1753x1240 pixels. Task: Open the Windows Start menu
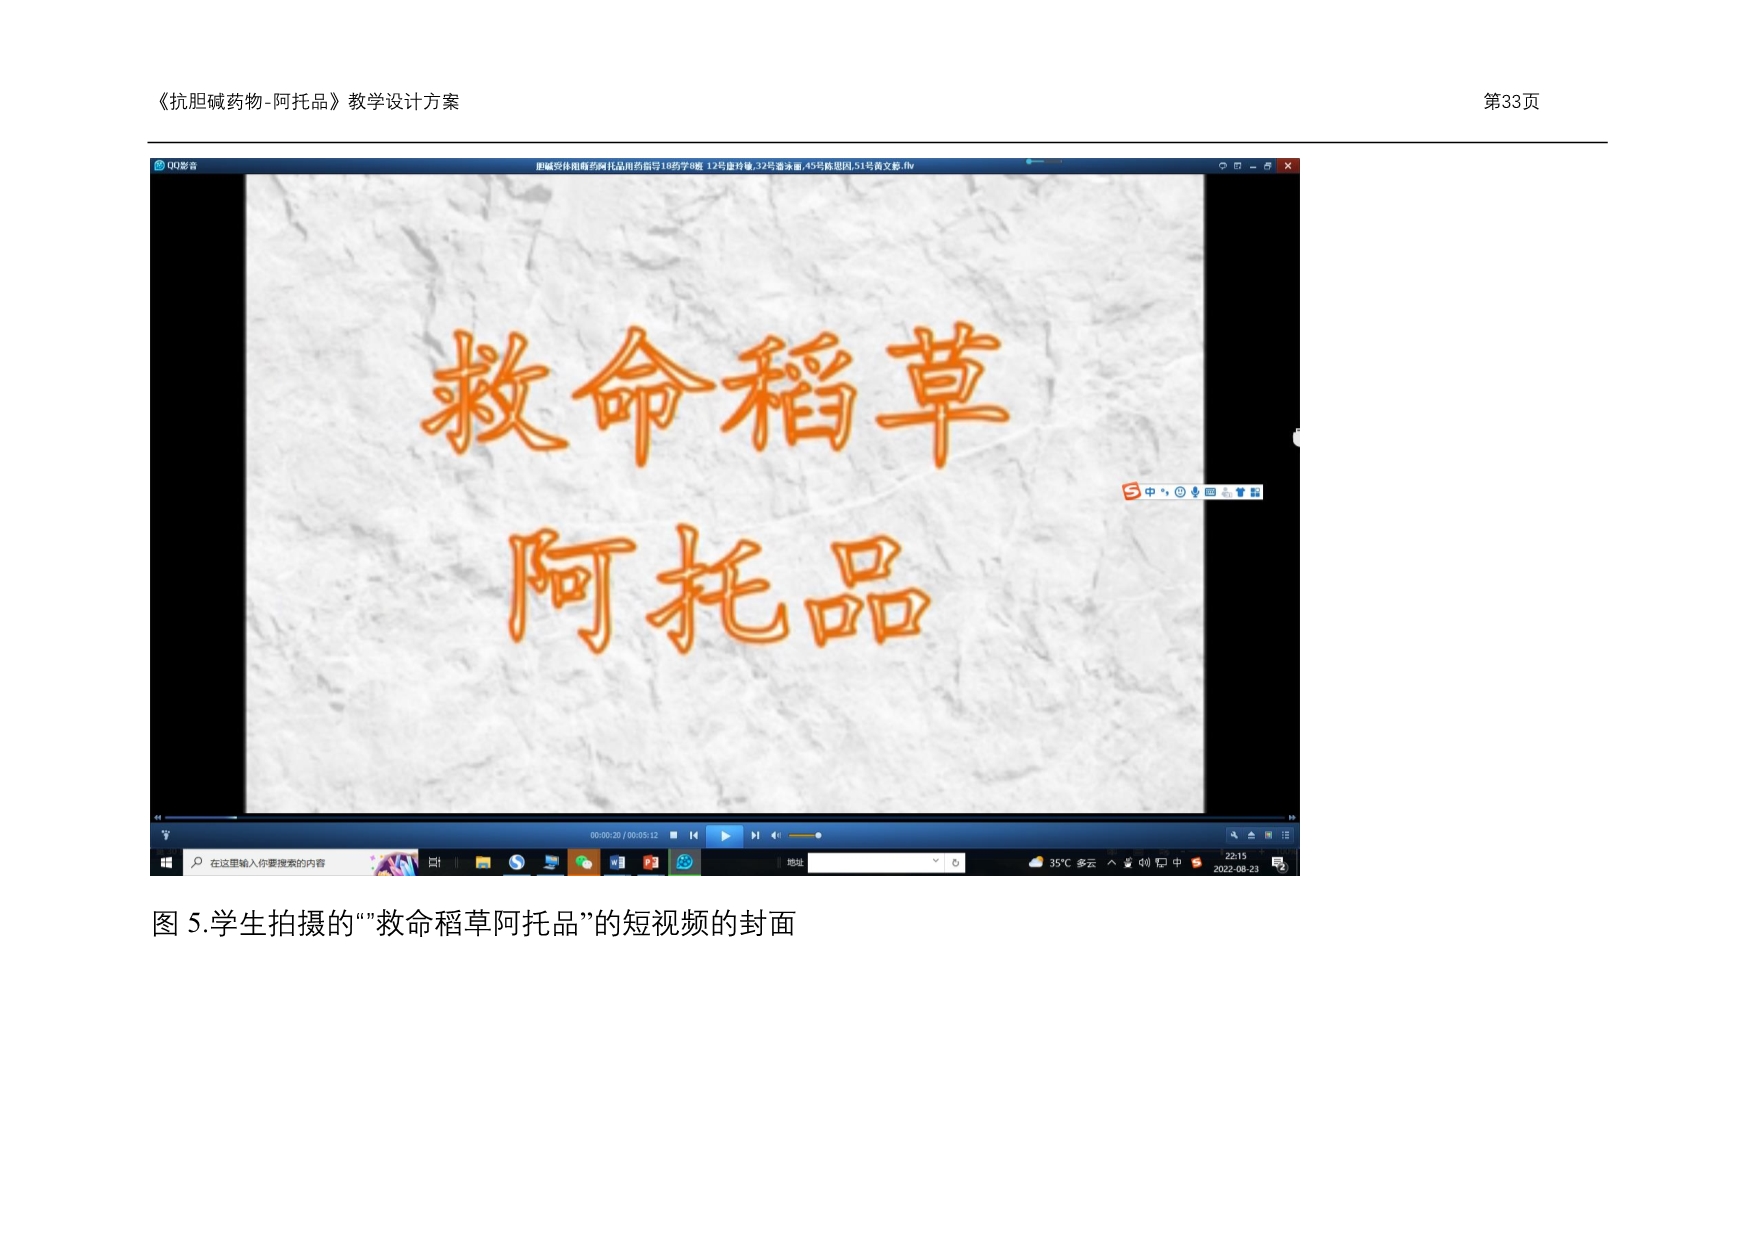point(166,863)
